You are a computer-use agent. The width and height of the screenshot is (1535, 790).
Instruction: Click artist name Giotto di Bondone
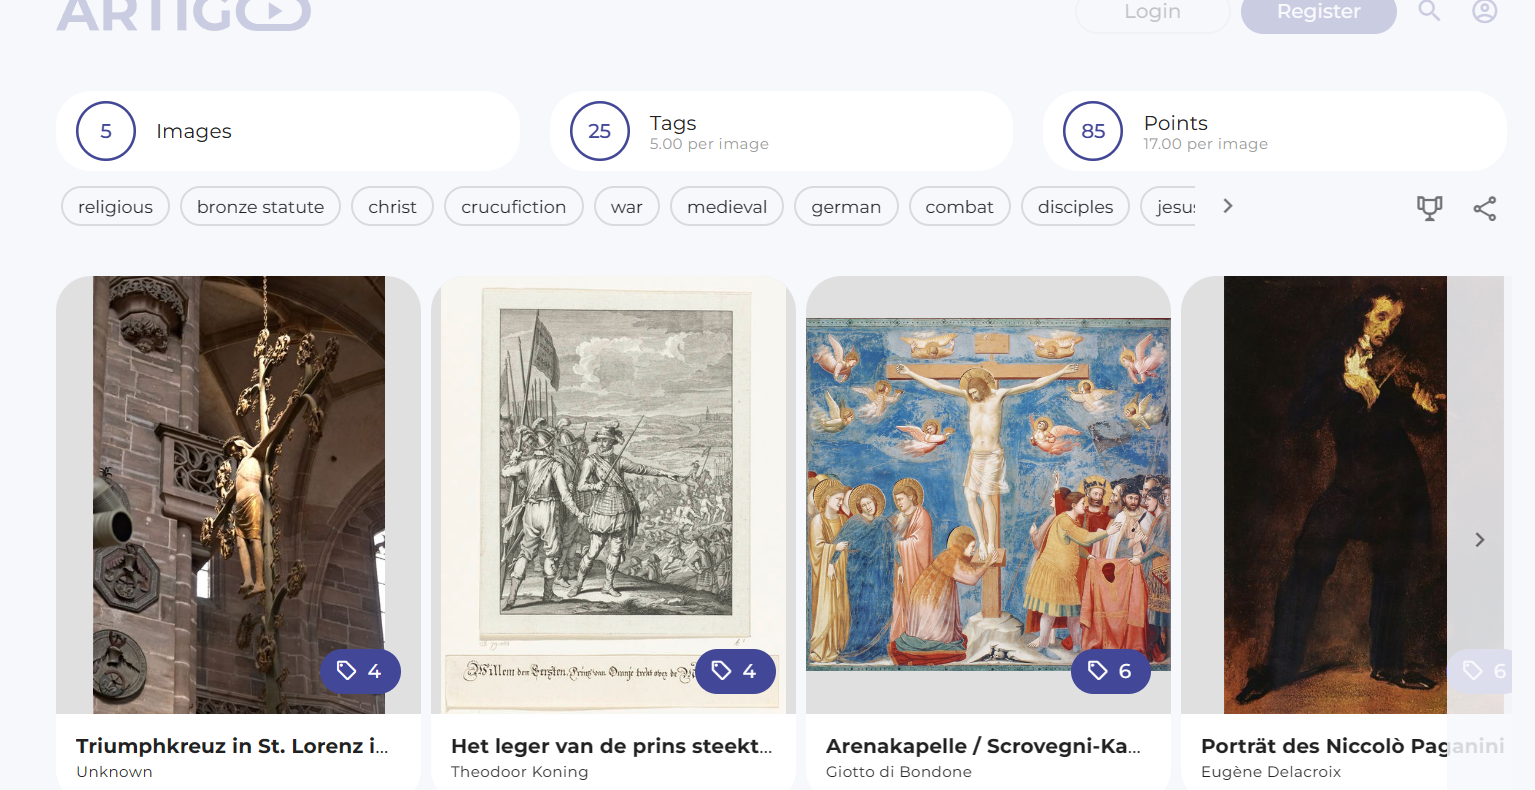click(898, 772)
